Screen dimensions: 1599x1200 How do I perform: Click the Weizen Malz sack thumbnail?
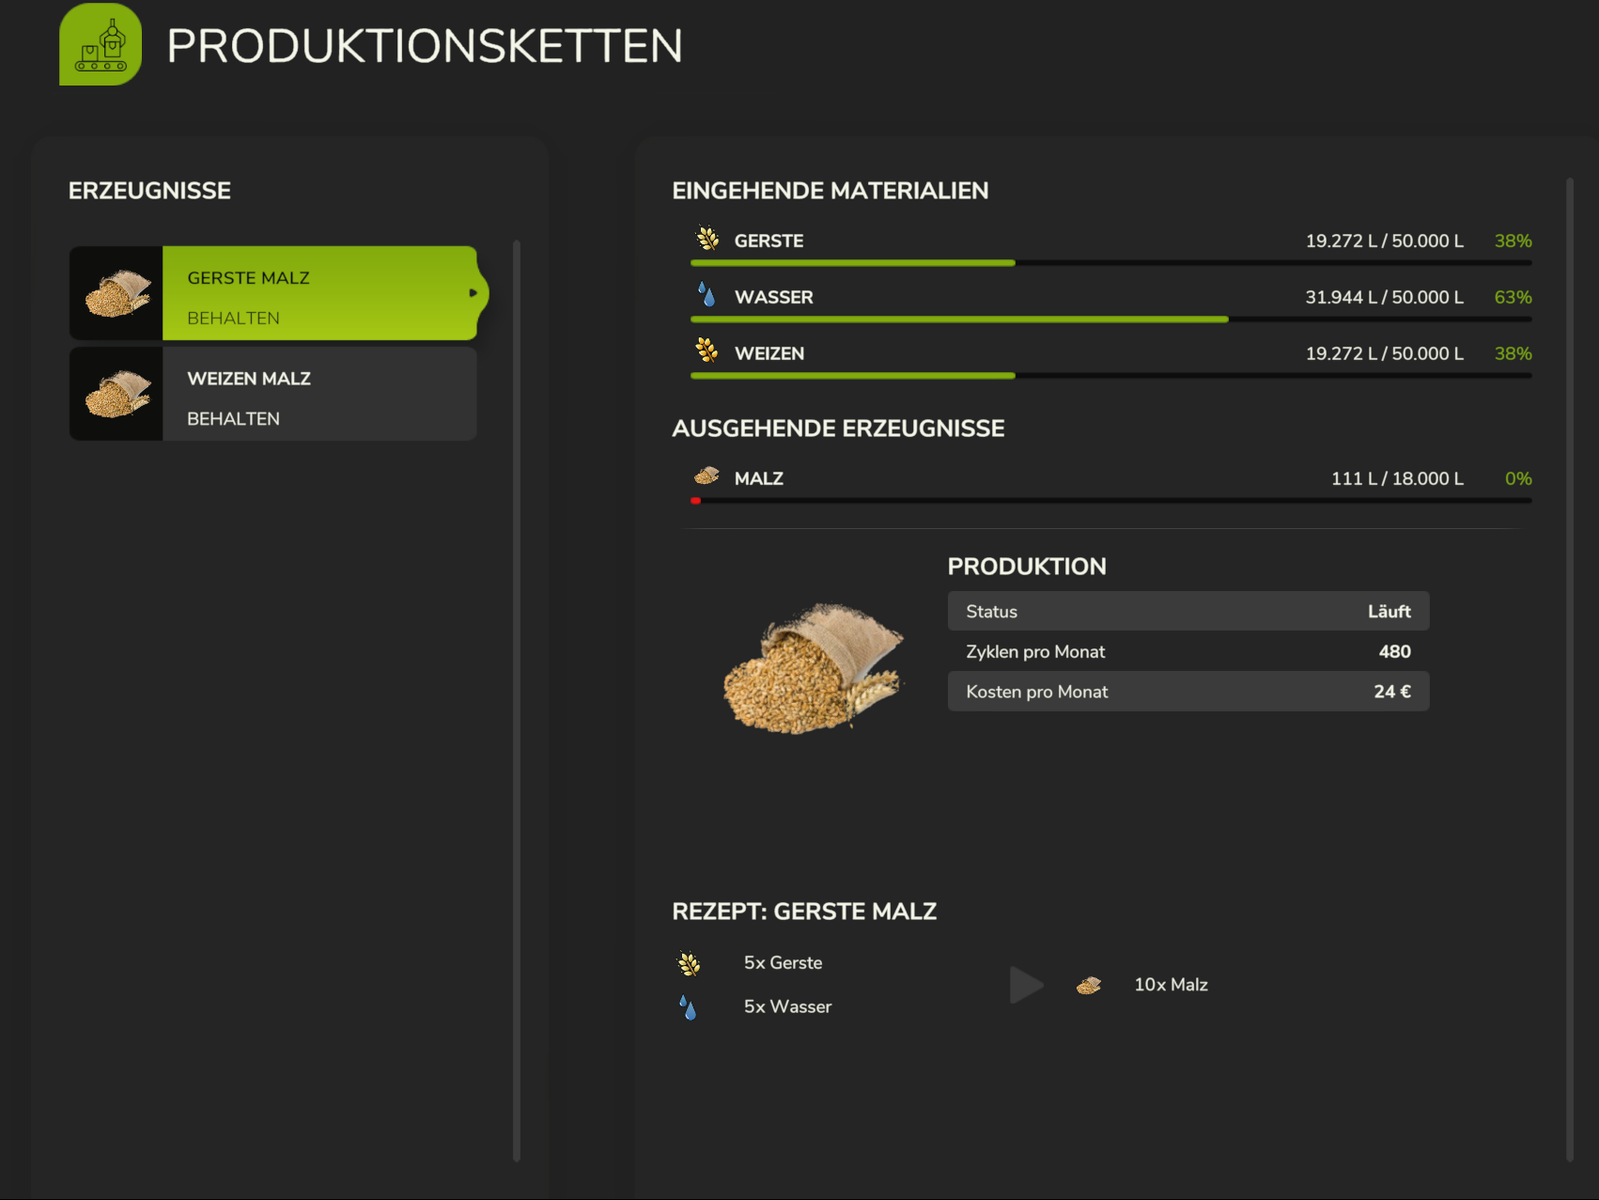pos(117,394)
